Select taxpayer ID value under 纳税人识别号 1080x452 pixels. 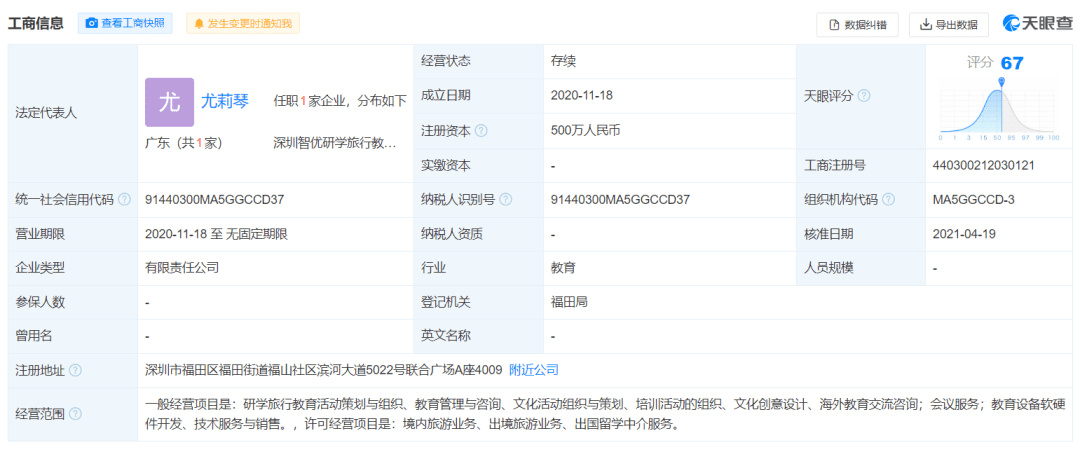(621, 200)
